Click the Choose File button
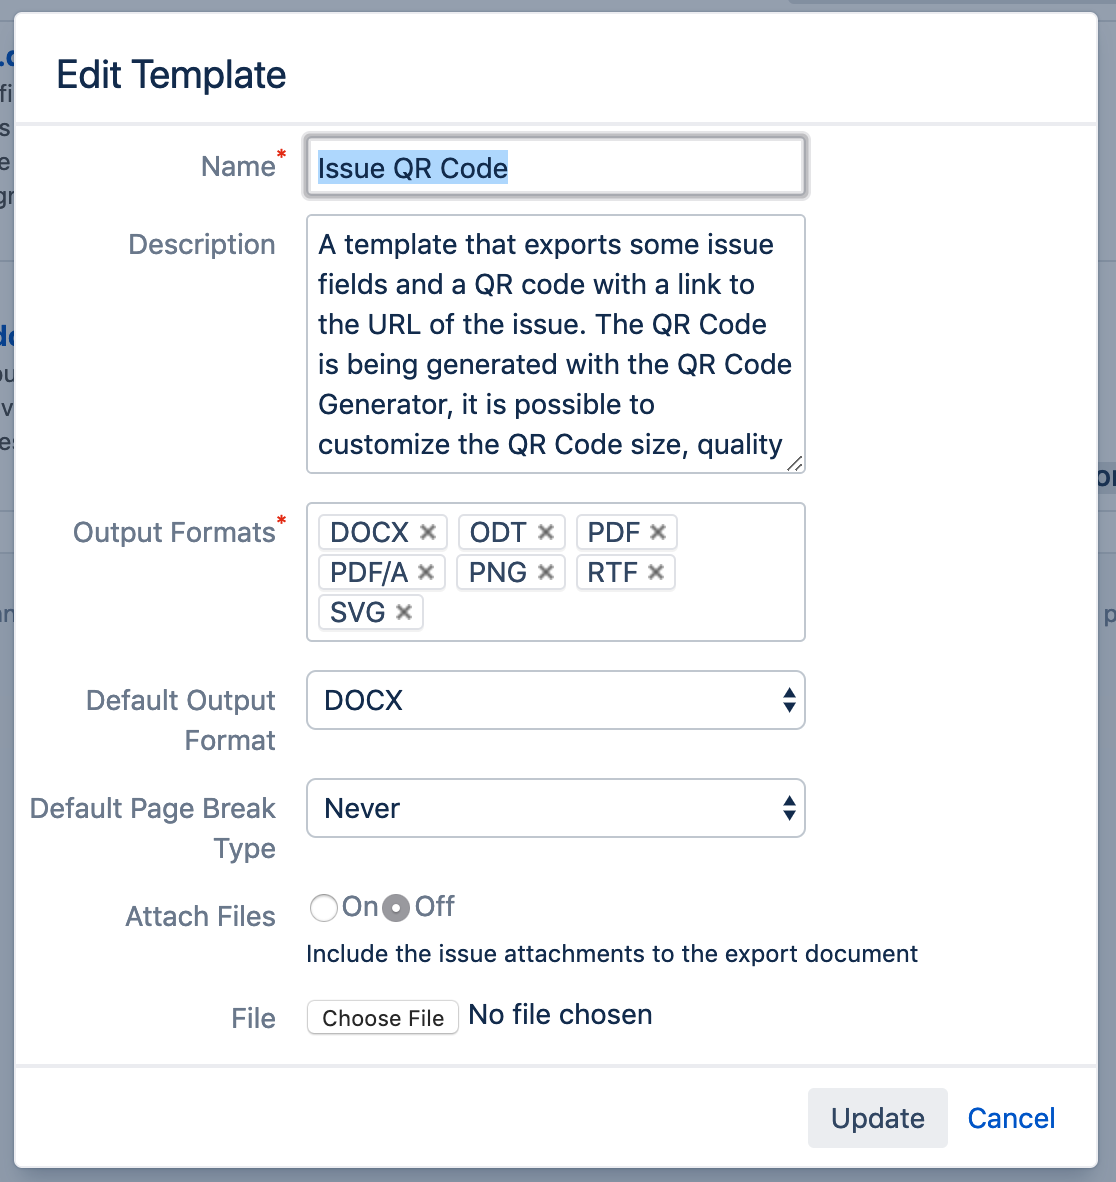This screenshot has height=1182, width=1116. tap(383, 1018)
